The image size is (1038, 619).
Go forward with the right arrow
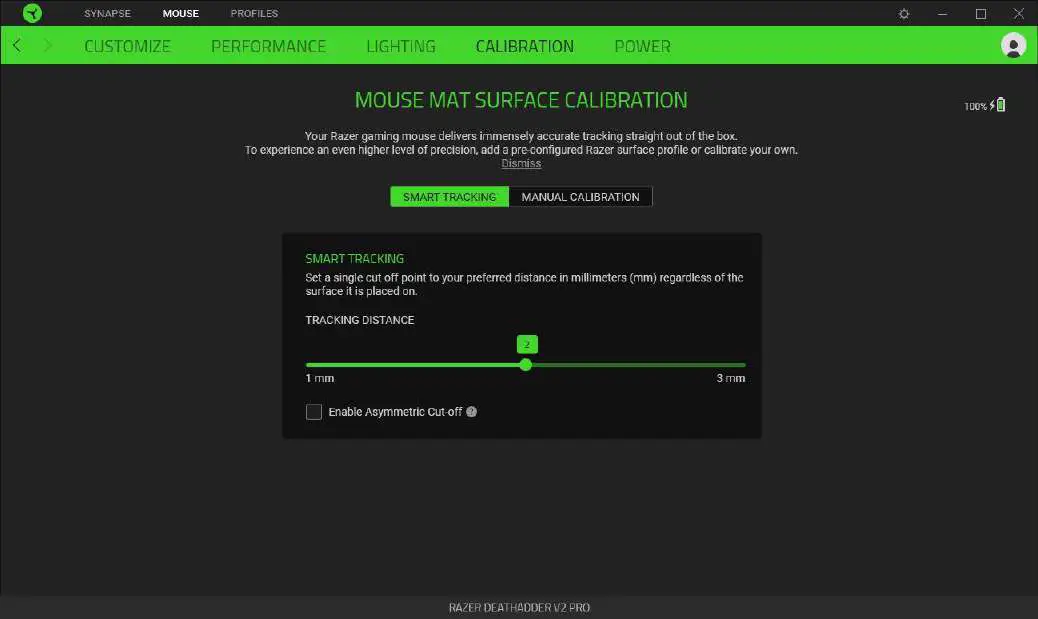point(47,46)
